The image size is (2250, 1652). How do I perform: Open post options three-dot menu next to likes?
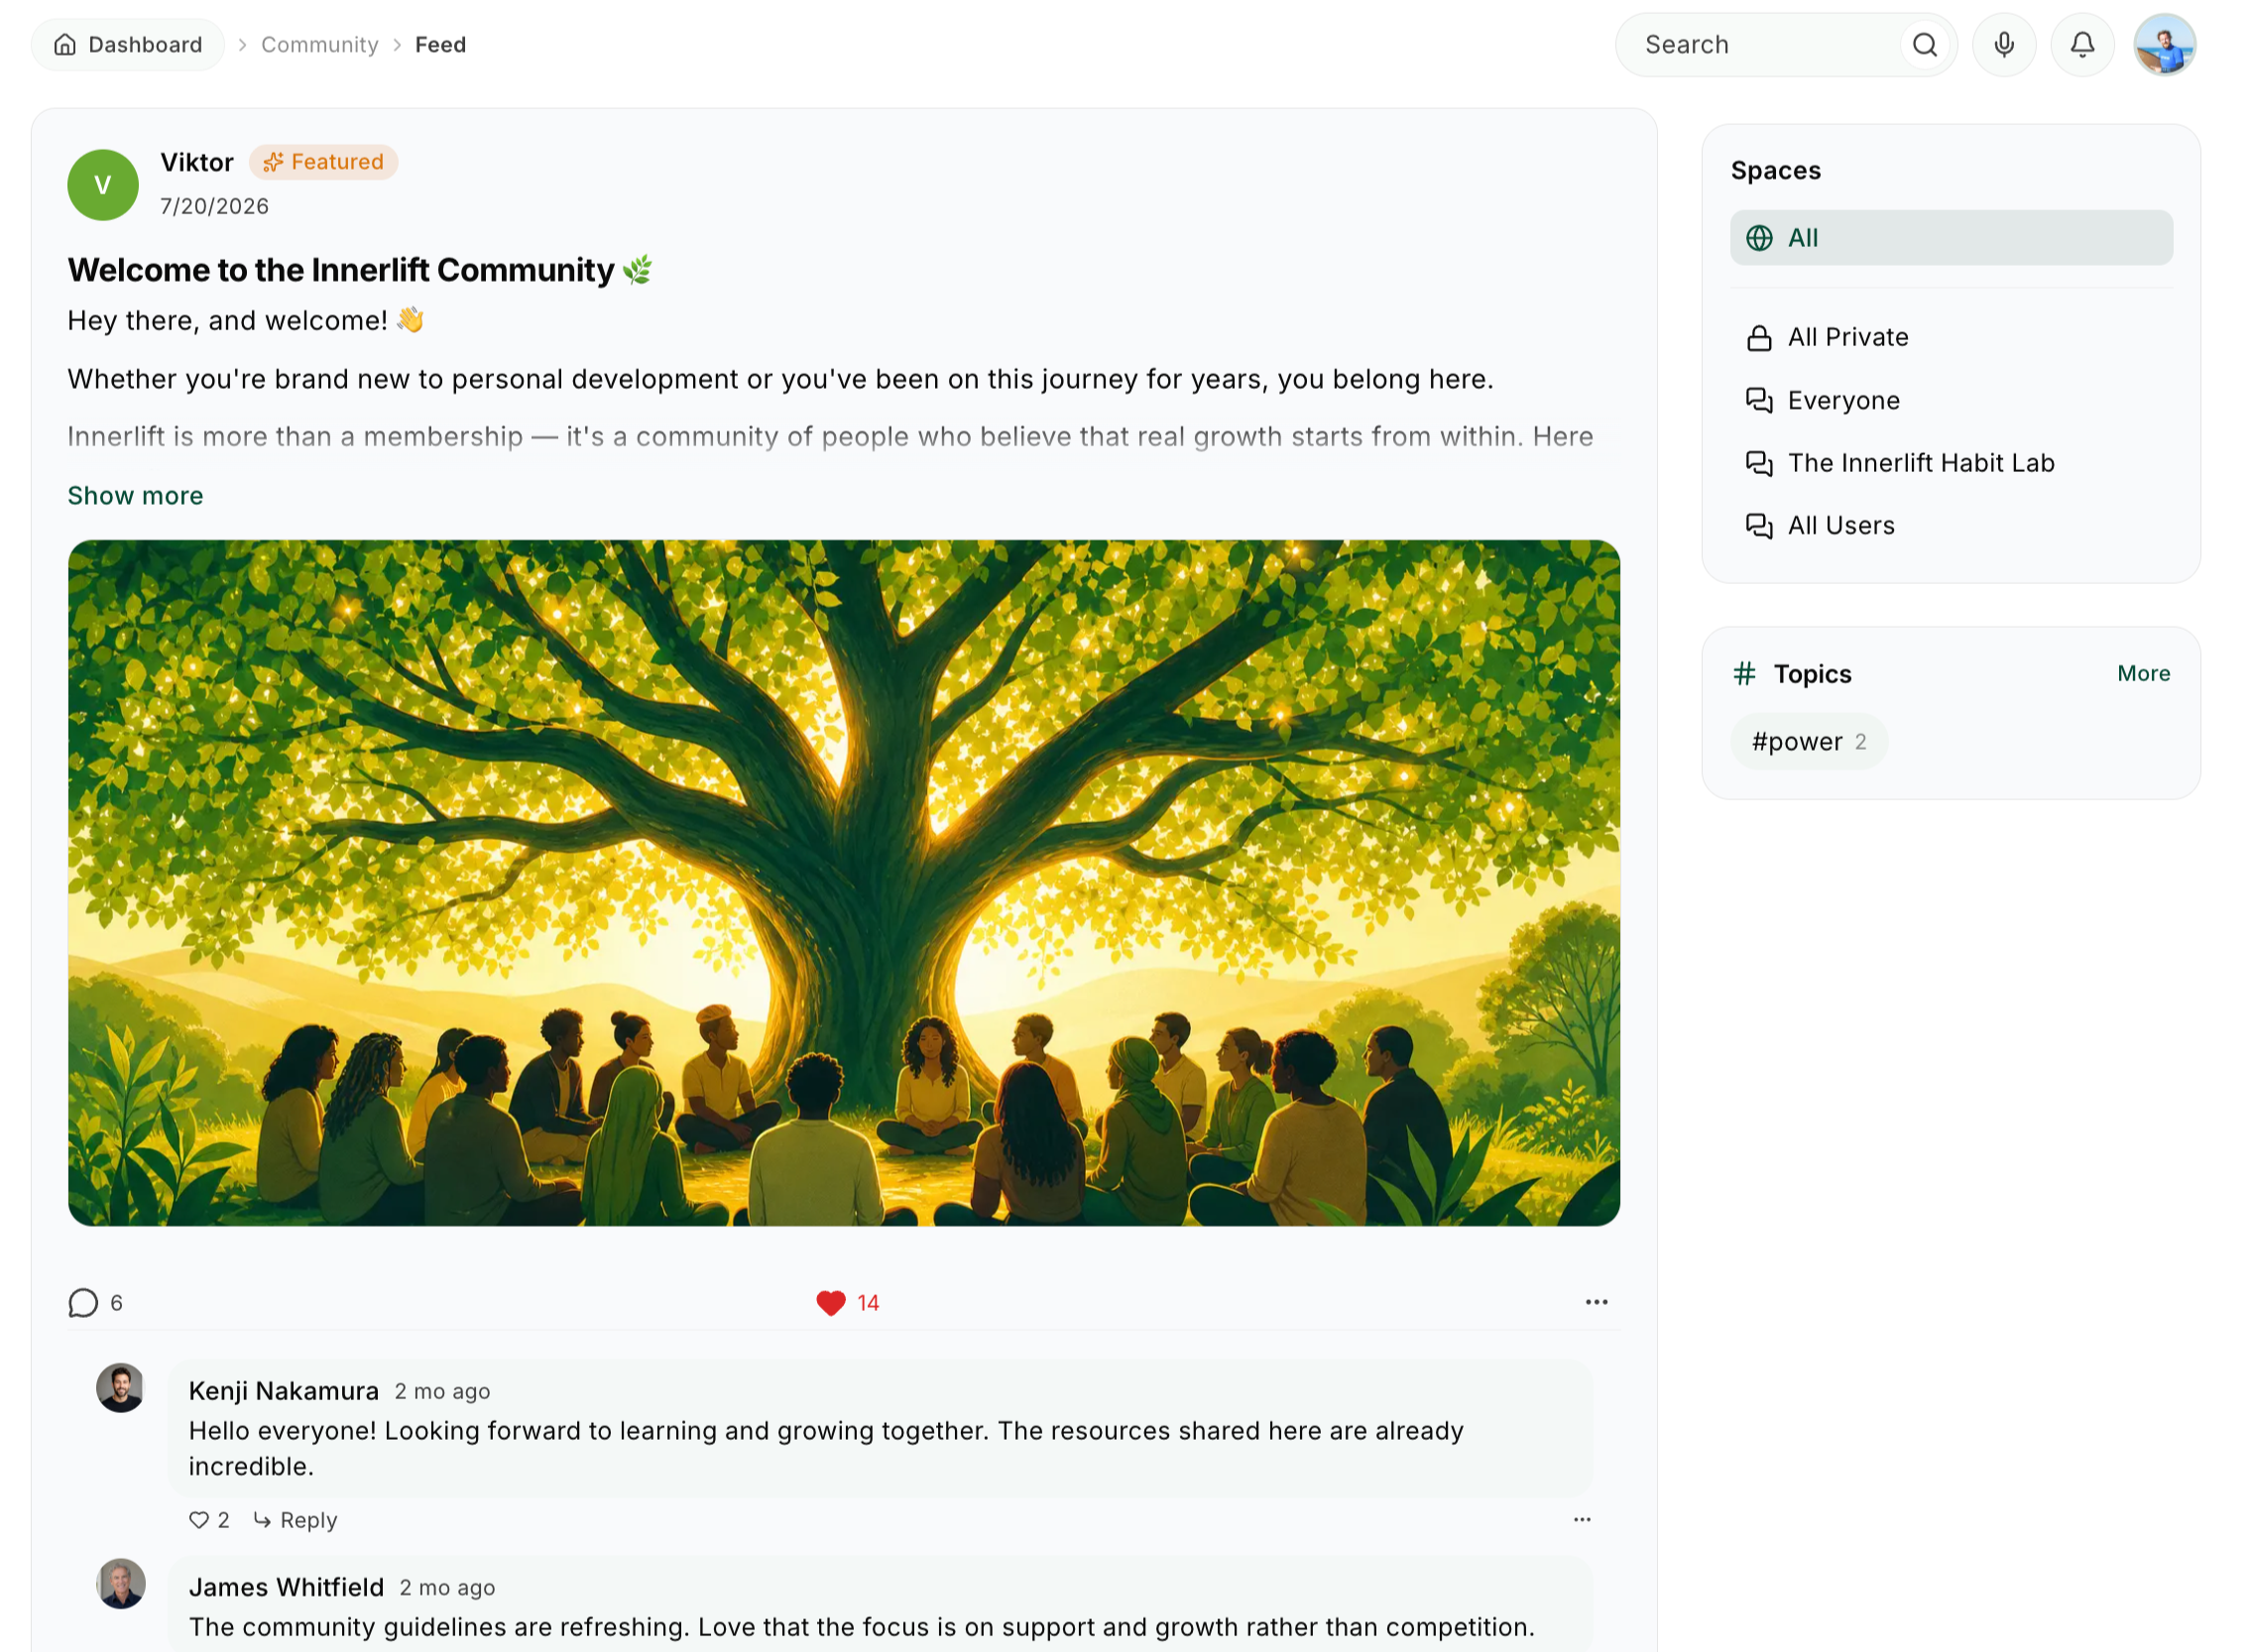click(x=1596, y=1302)
